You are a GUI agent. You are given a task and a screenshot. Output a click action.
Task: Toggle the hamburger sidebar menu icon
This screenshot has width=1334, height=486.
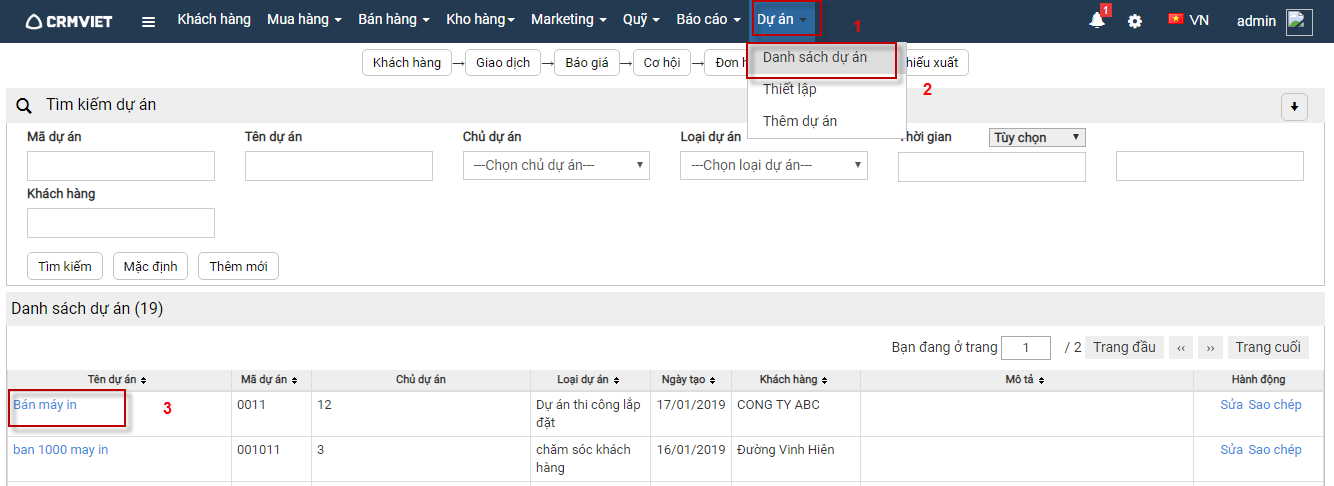click(148, 21)
